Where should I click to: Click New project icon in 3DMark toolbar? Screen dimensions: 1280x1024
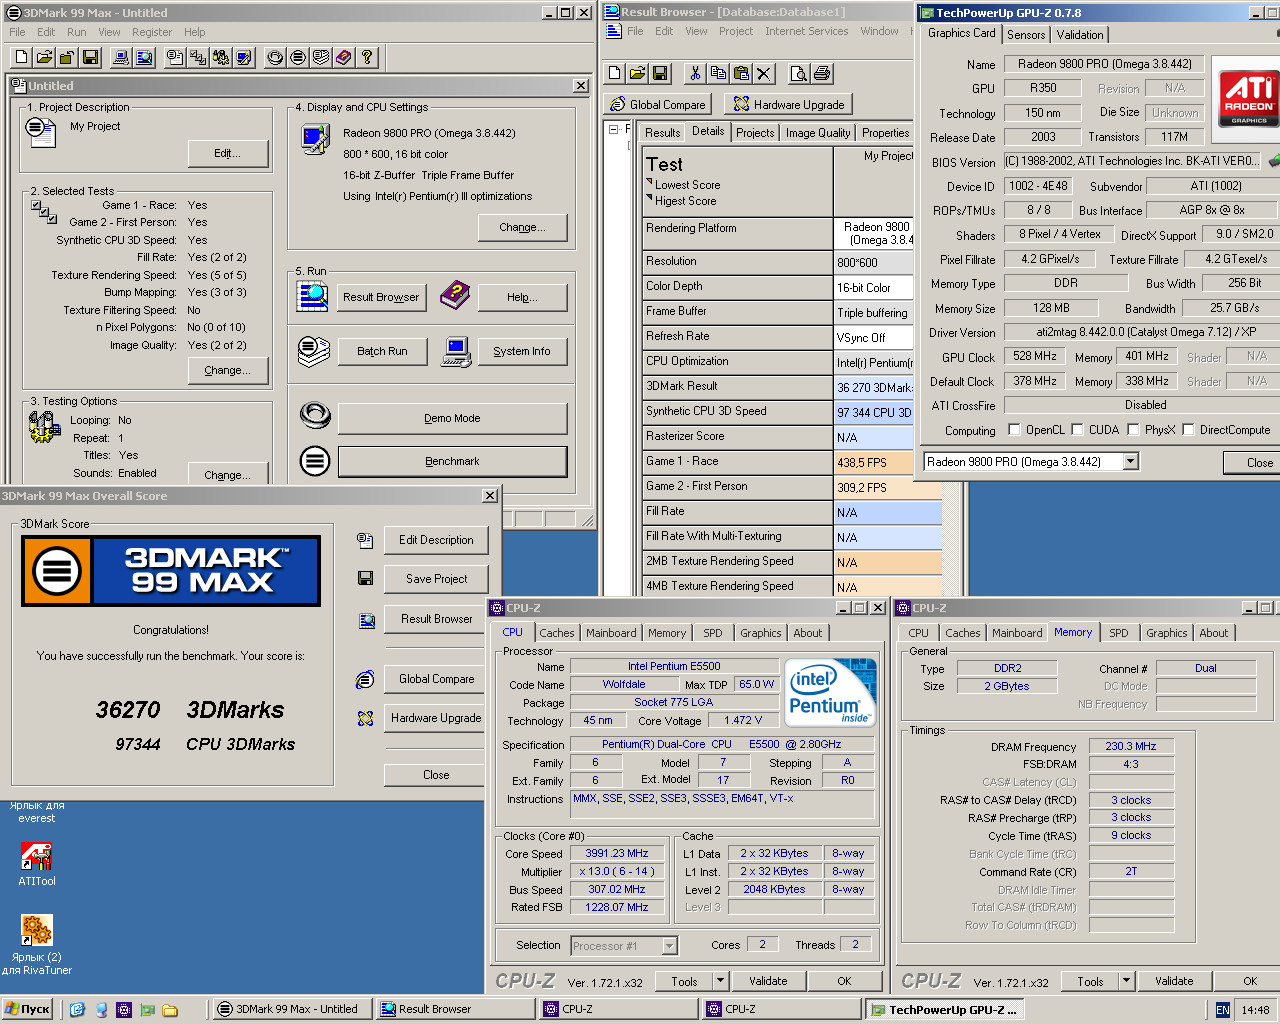[x=20, y=57]
